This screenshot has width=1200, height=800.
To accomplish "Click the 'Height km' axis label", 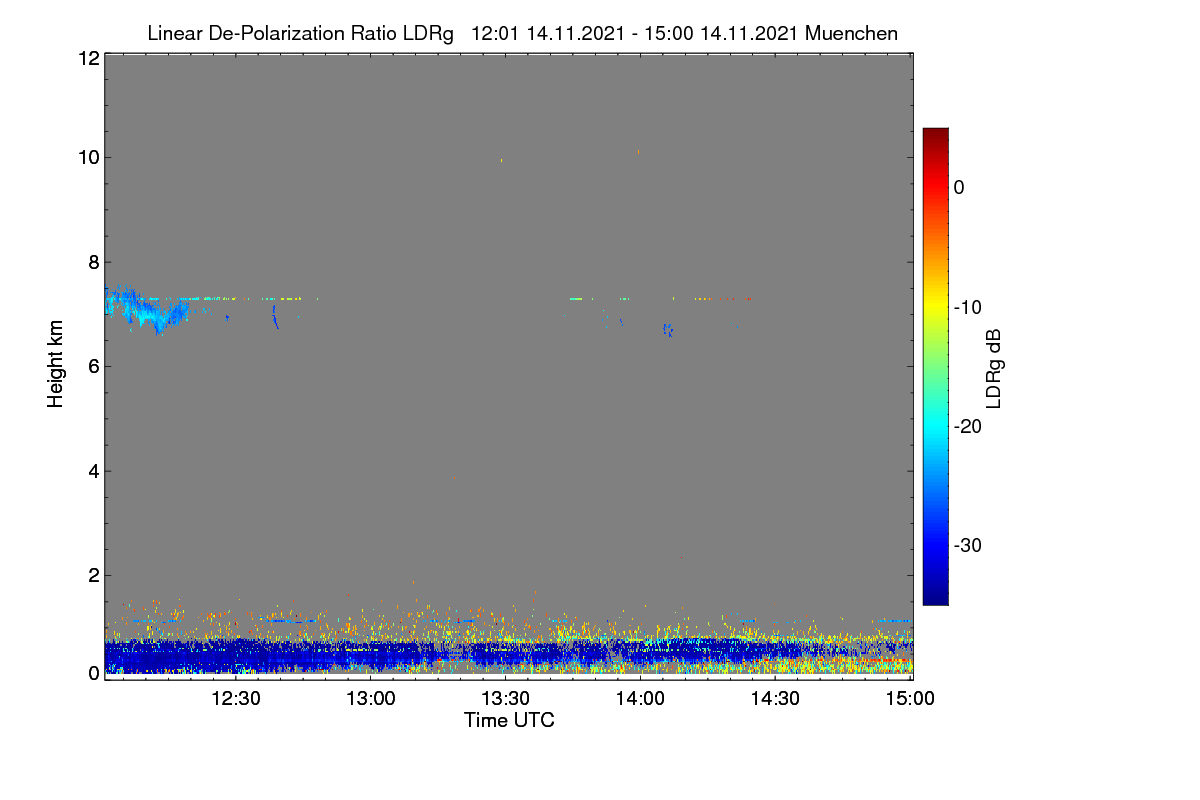I will pyautogui.click(x=56, y=364).
